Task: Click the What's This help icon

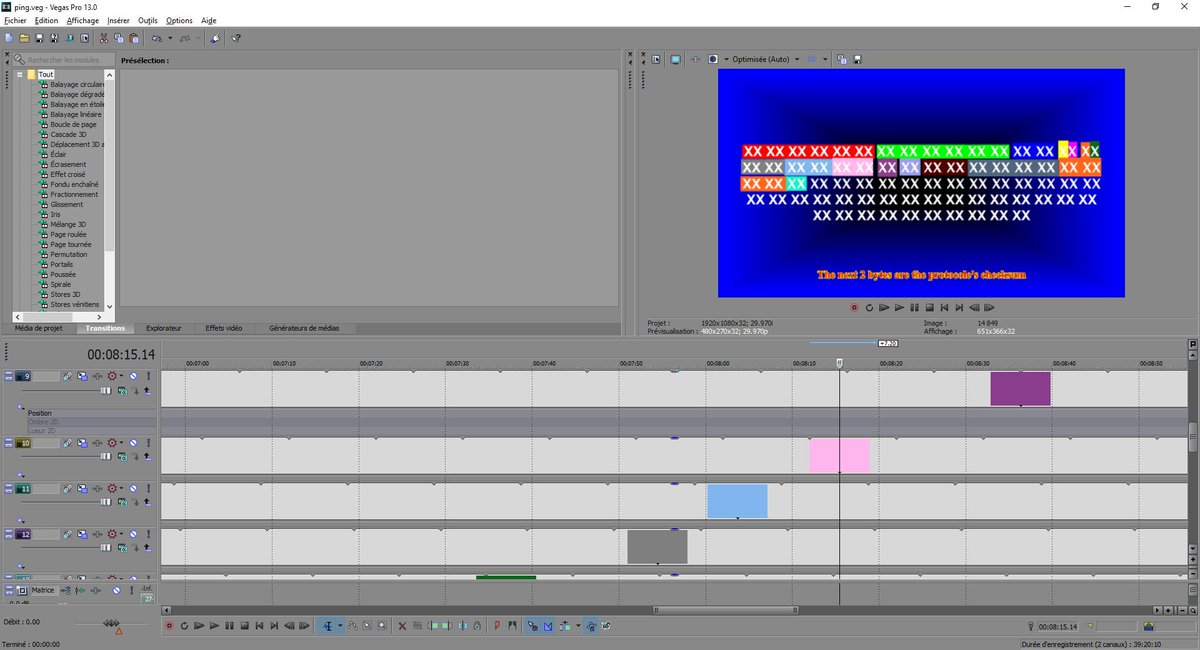Action: [x=236, y=38]
